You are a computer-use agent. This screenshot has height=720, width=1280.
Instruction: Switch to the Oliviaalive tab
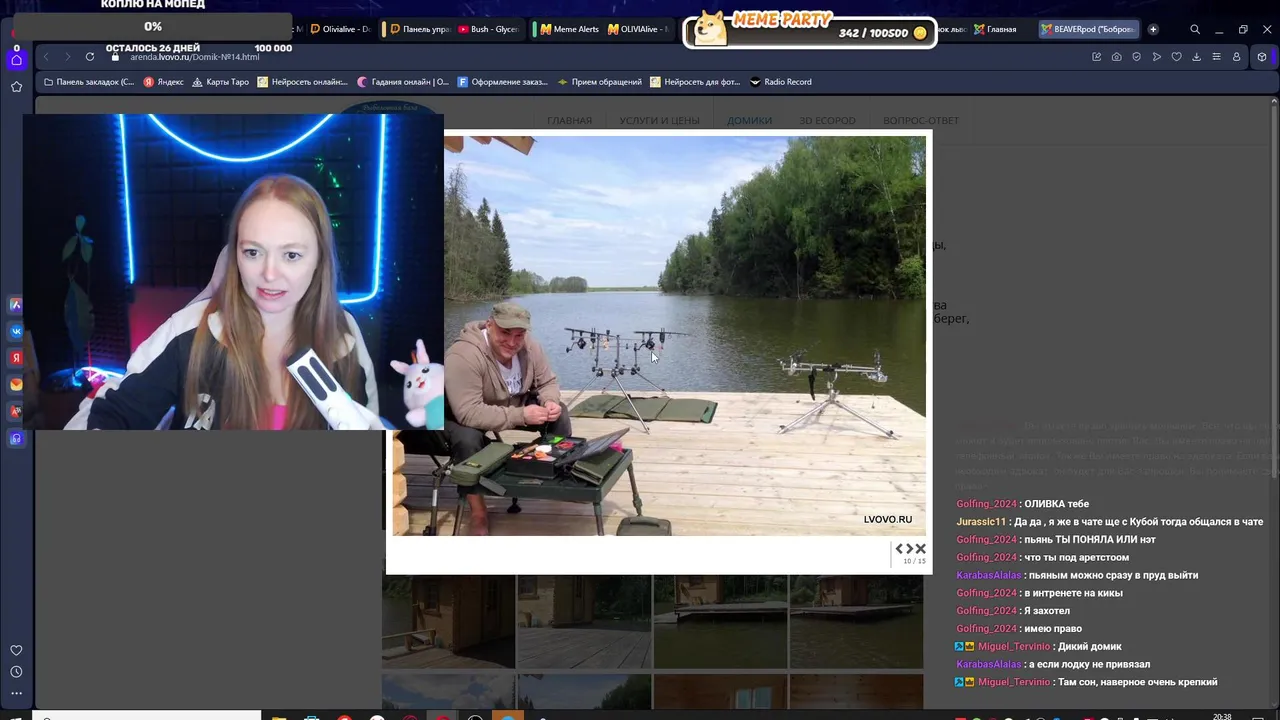click(340, 29)
